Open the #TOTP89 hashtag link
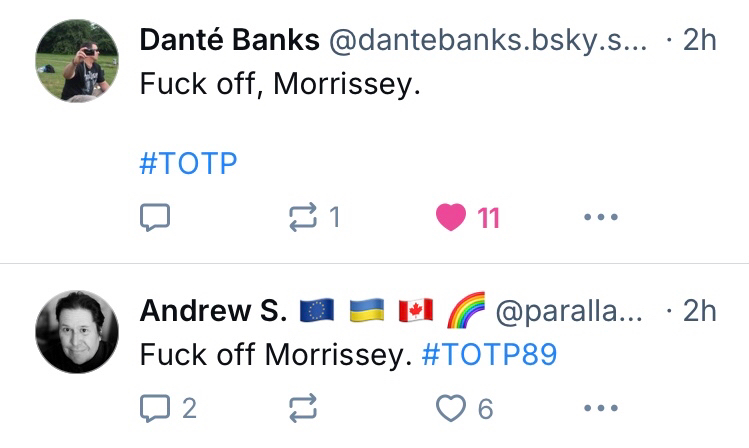Image resolution: width=749 pixels, height=448 pixels. (489, 355)
